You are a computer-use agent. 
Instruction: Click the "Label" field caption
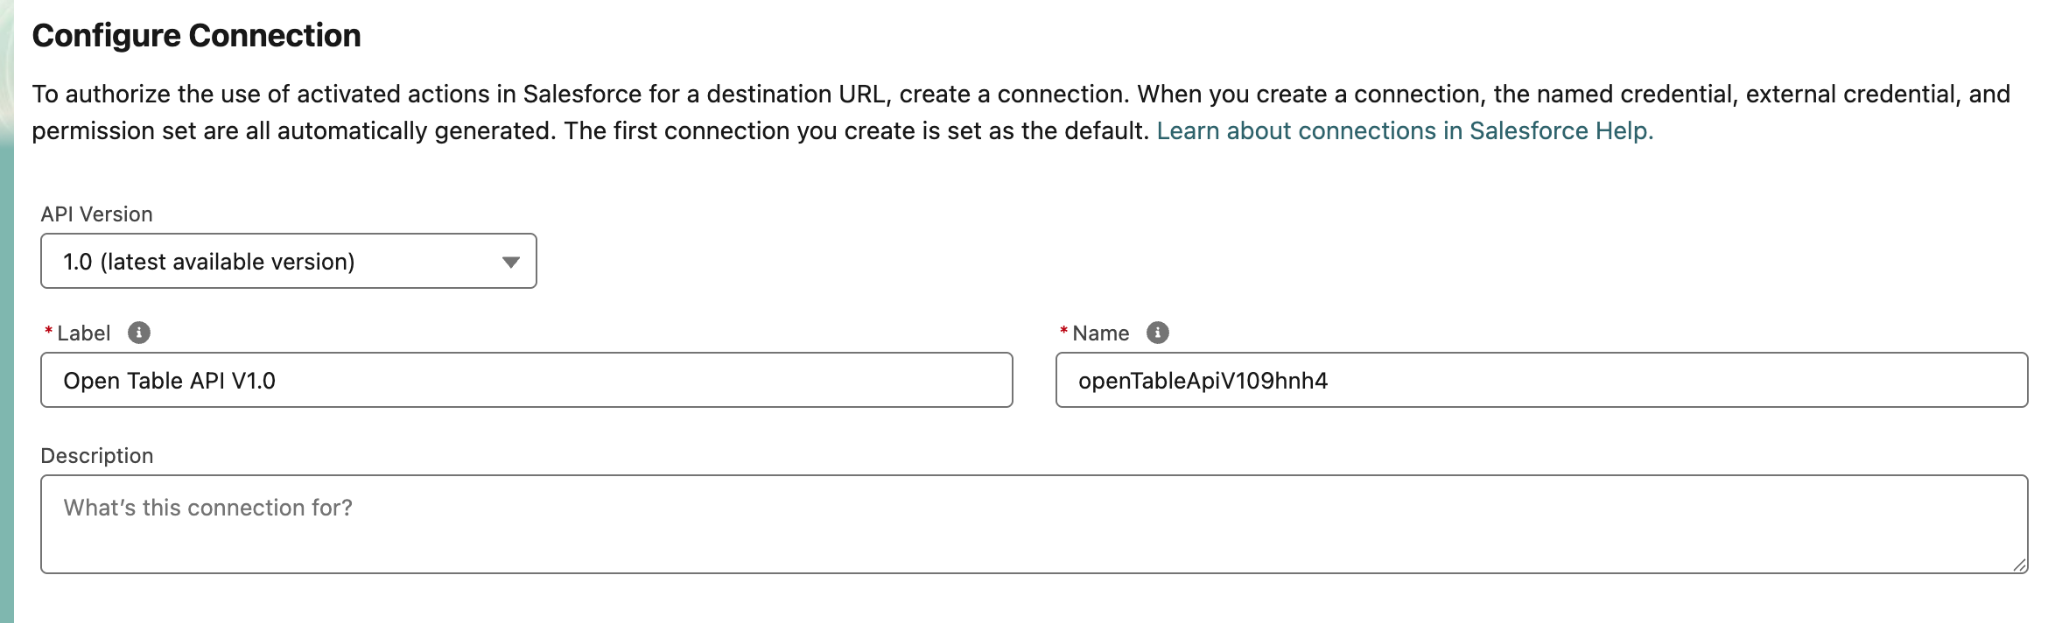(x=84, y=333)
